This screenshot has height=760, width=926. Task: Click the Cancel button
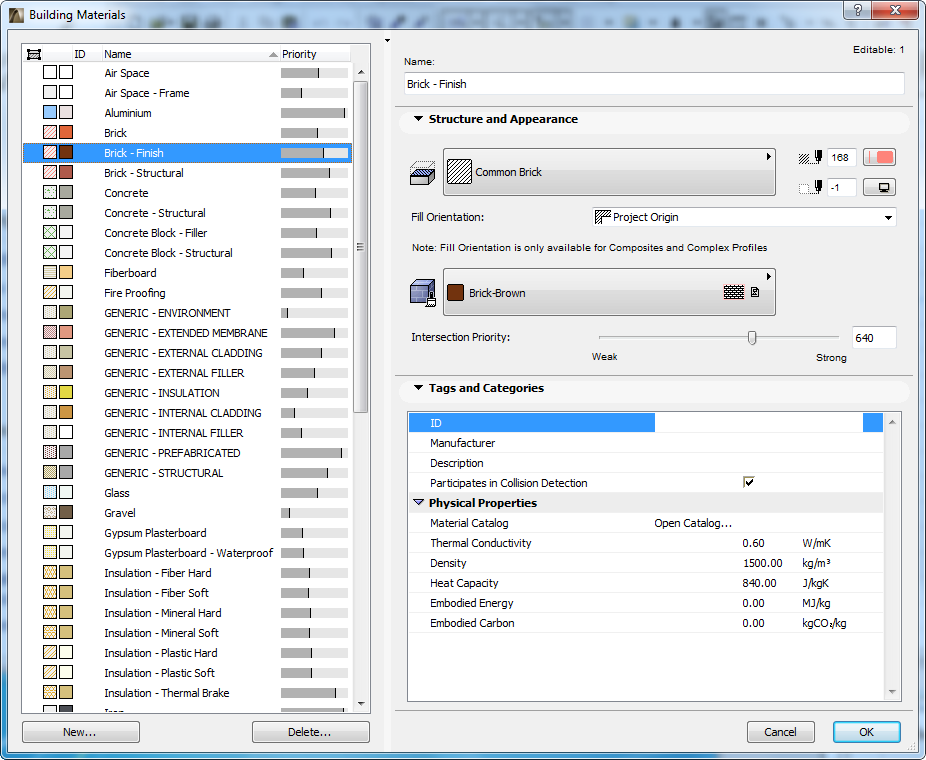tap(781, 732)
